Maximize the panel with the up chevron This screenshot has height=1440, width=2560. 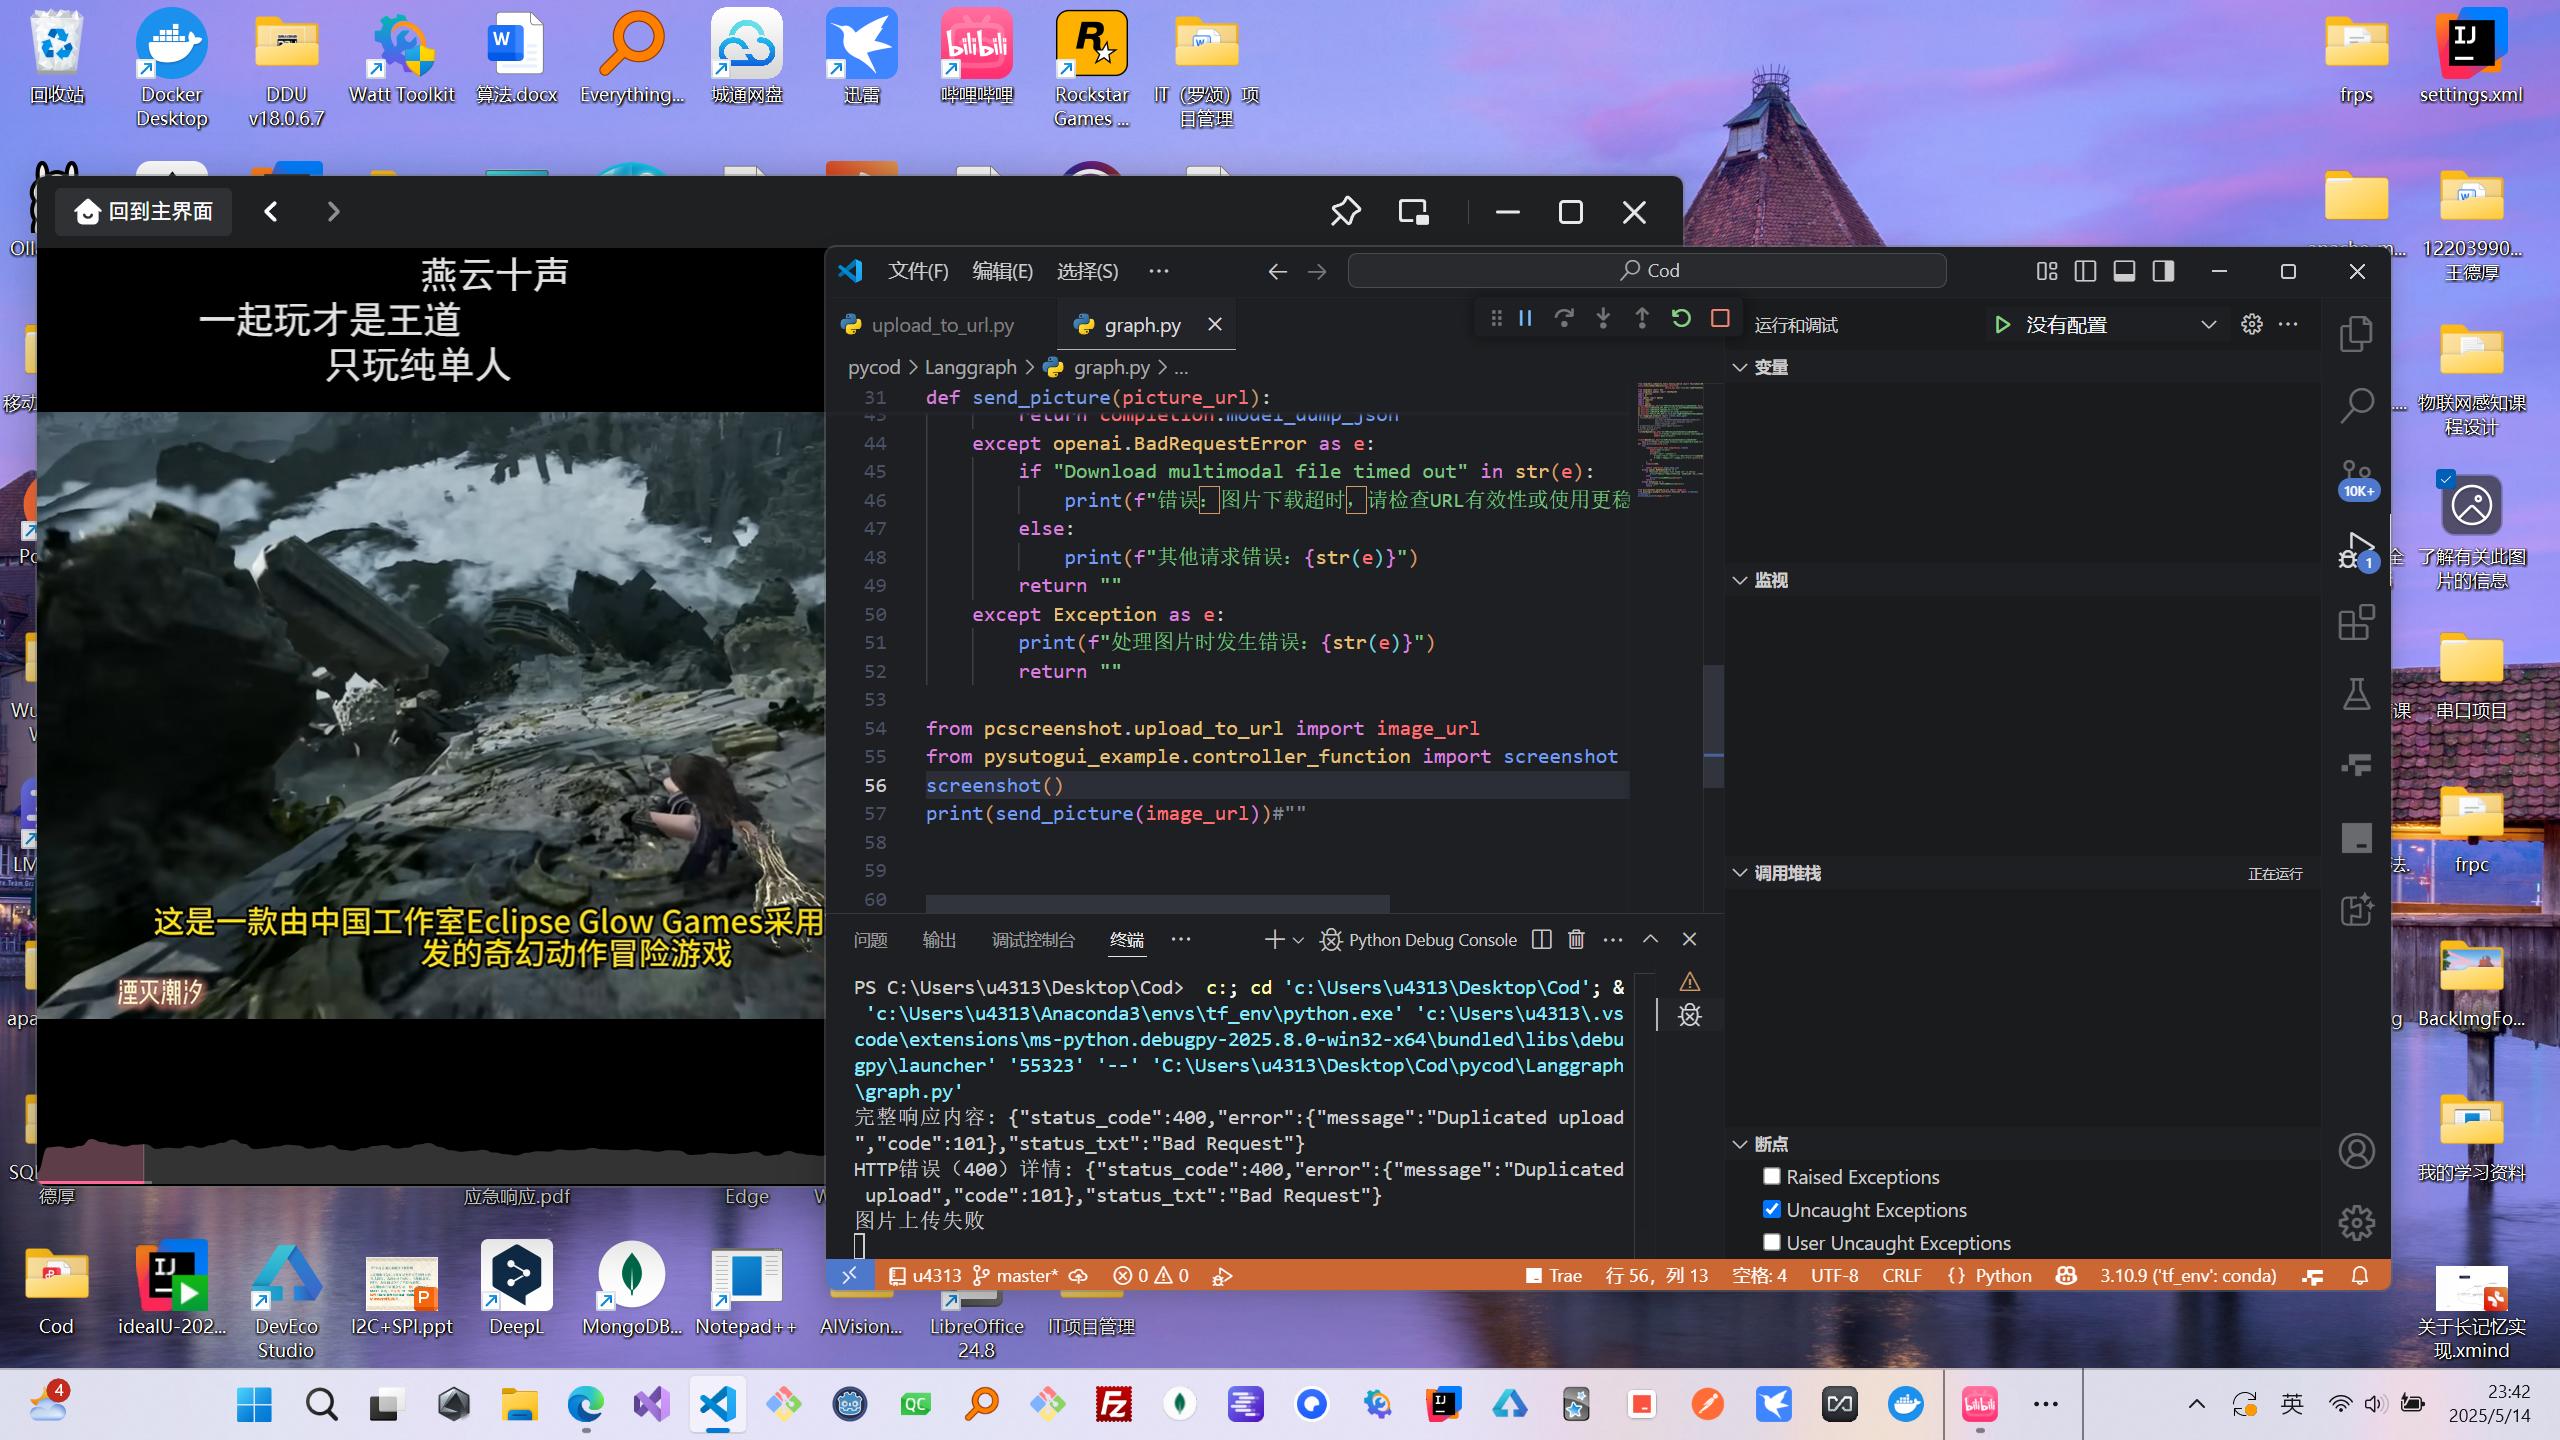(1650, 939)
